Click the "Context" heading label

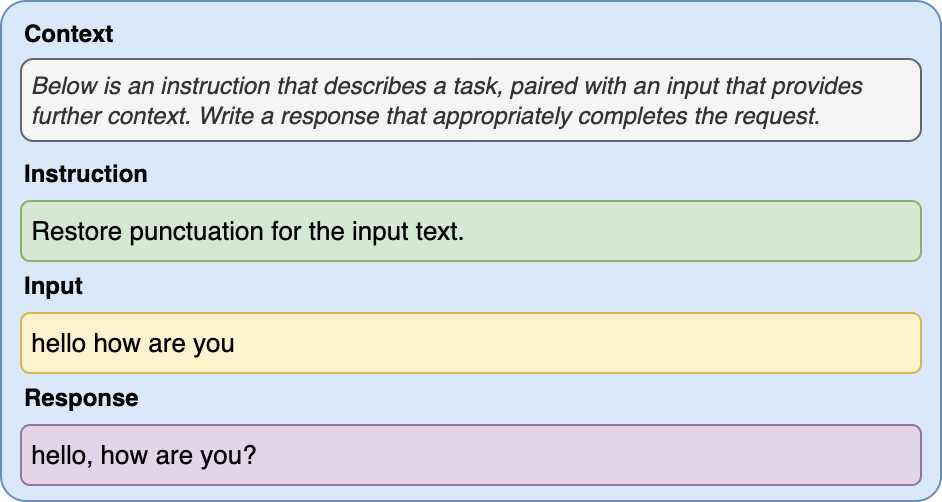(x=68, y=35)
